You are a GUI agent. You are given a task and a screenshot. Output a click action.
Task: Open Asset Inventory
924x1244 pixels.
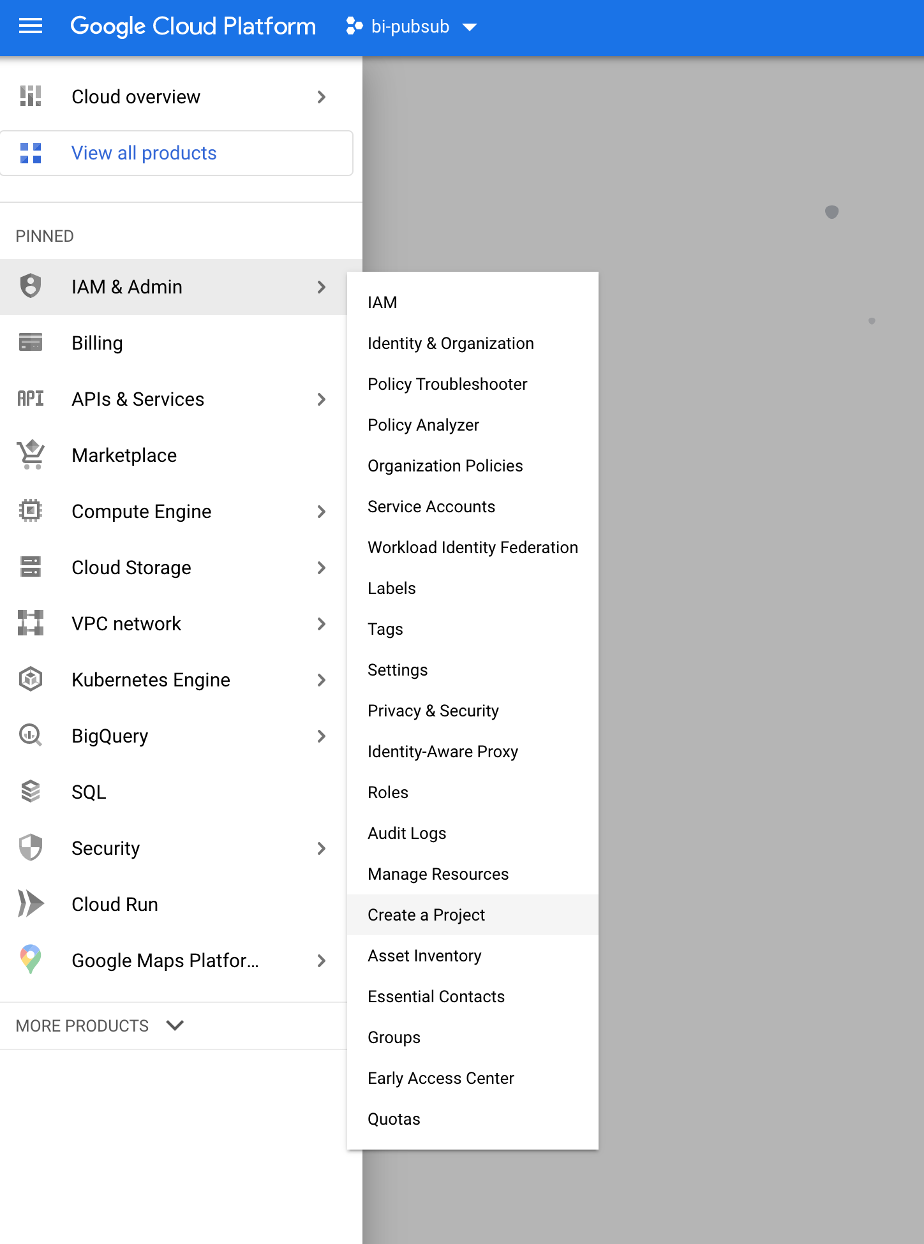pos(472,956)
